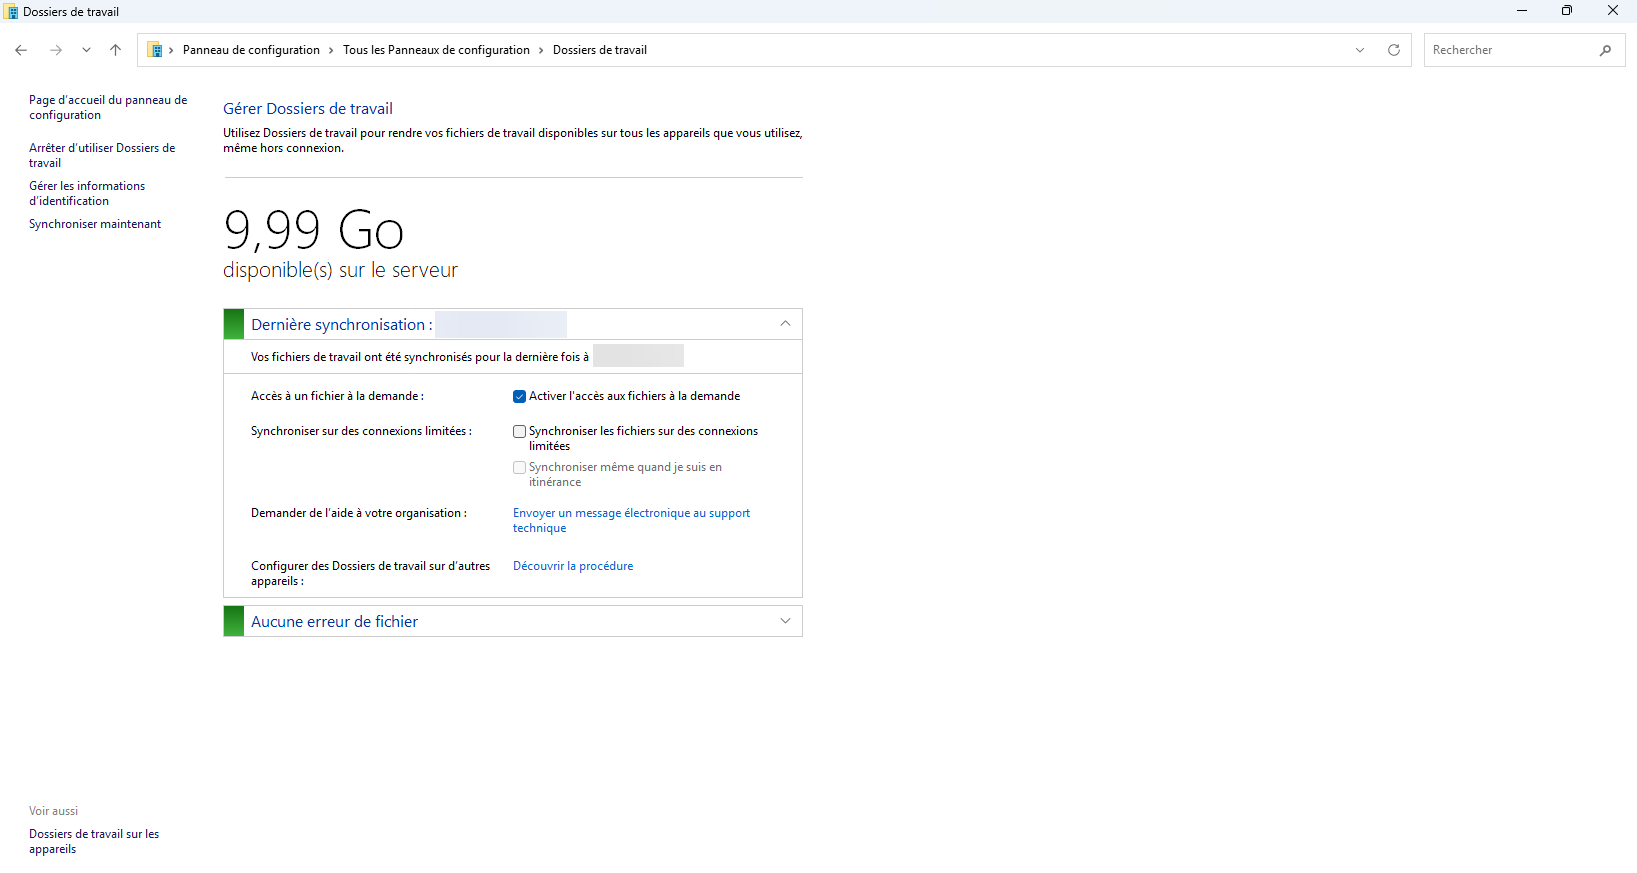Click the search magnifier icon
The height and width of the screenshot is (873, 1637).
point(1605,50)
